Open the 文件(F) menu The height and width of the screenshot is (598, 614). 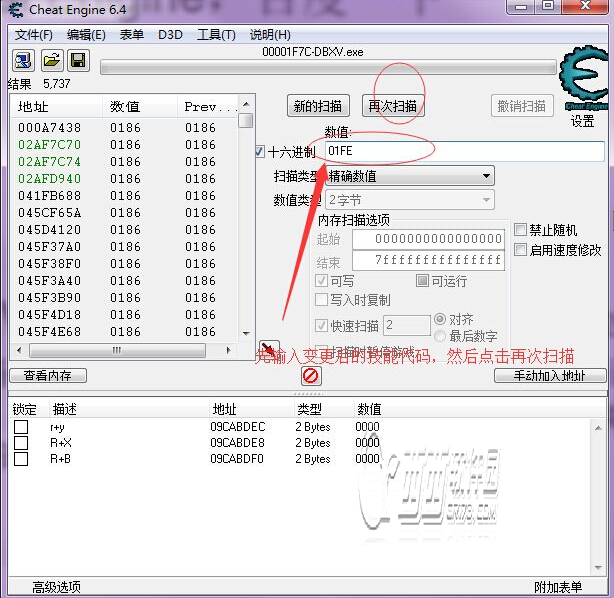34,35
